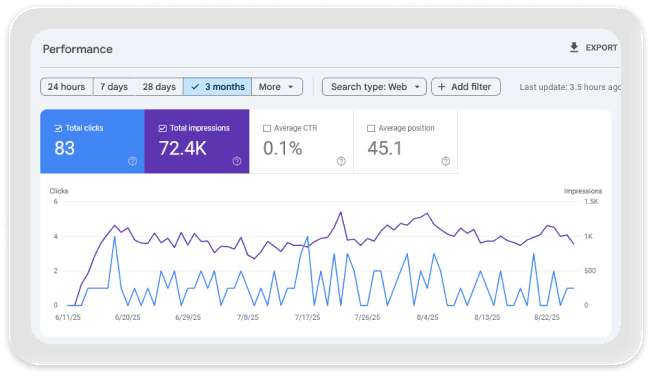This screenshot has width=651, height=376.
Task: Click the 7/8/25 axis date label
Action: 248,317
